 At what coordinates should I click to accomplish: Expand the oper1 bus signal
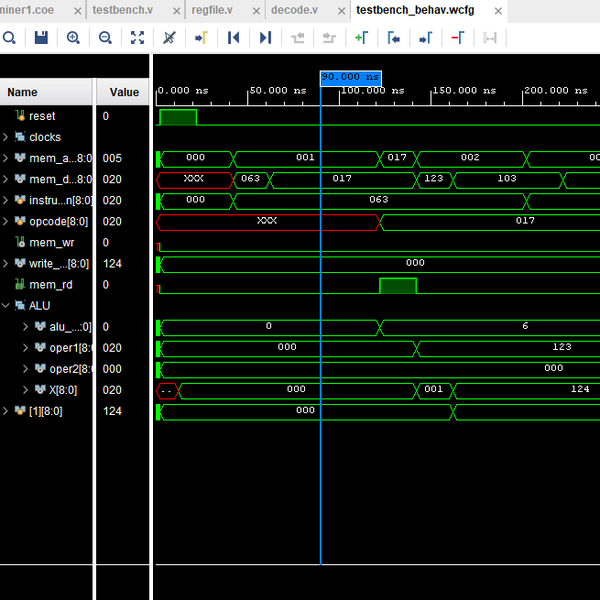25,347
